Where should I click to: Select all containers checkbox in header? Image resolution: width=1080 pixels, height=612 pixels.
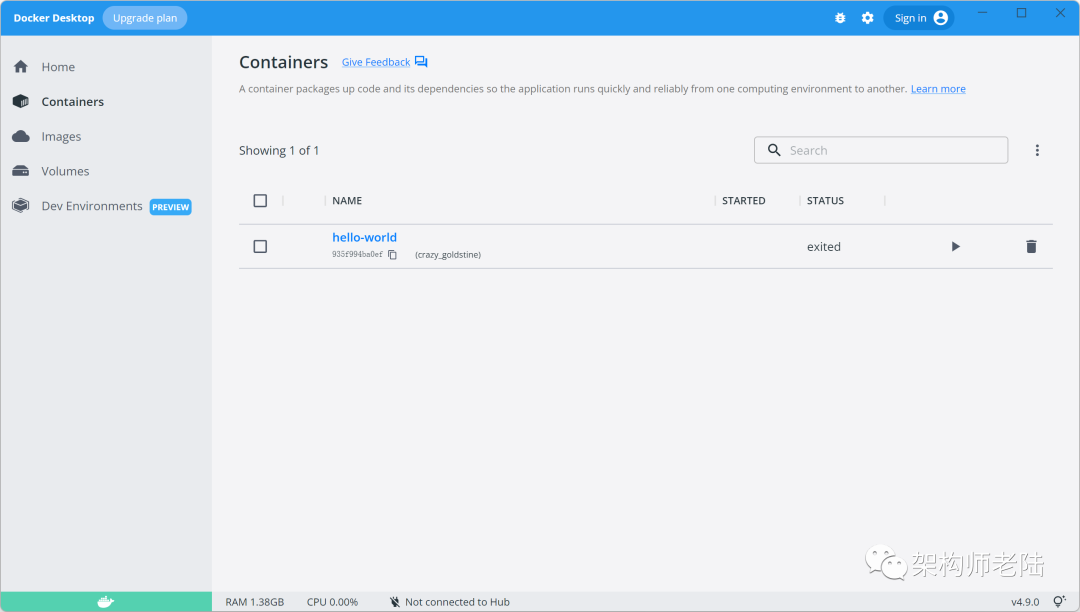(260, 200)
